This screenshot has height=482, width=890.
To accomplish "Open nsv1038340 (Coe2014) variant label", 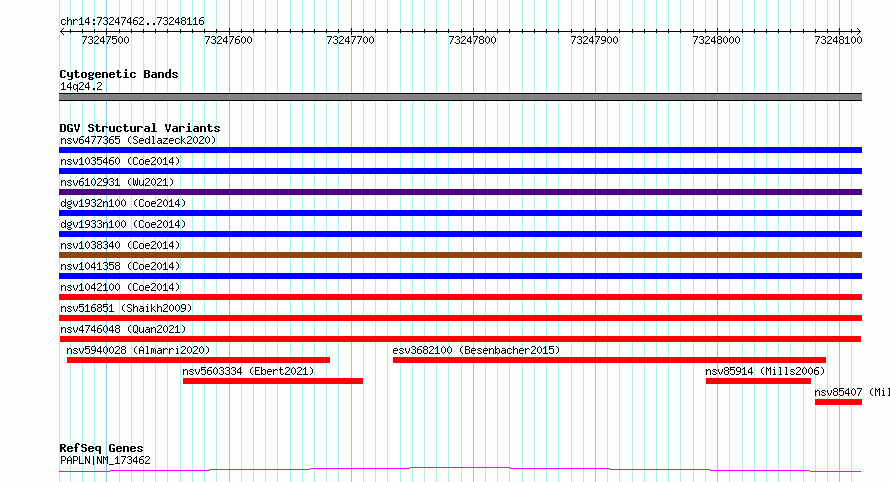I will (x=120, y=245).
